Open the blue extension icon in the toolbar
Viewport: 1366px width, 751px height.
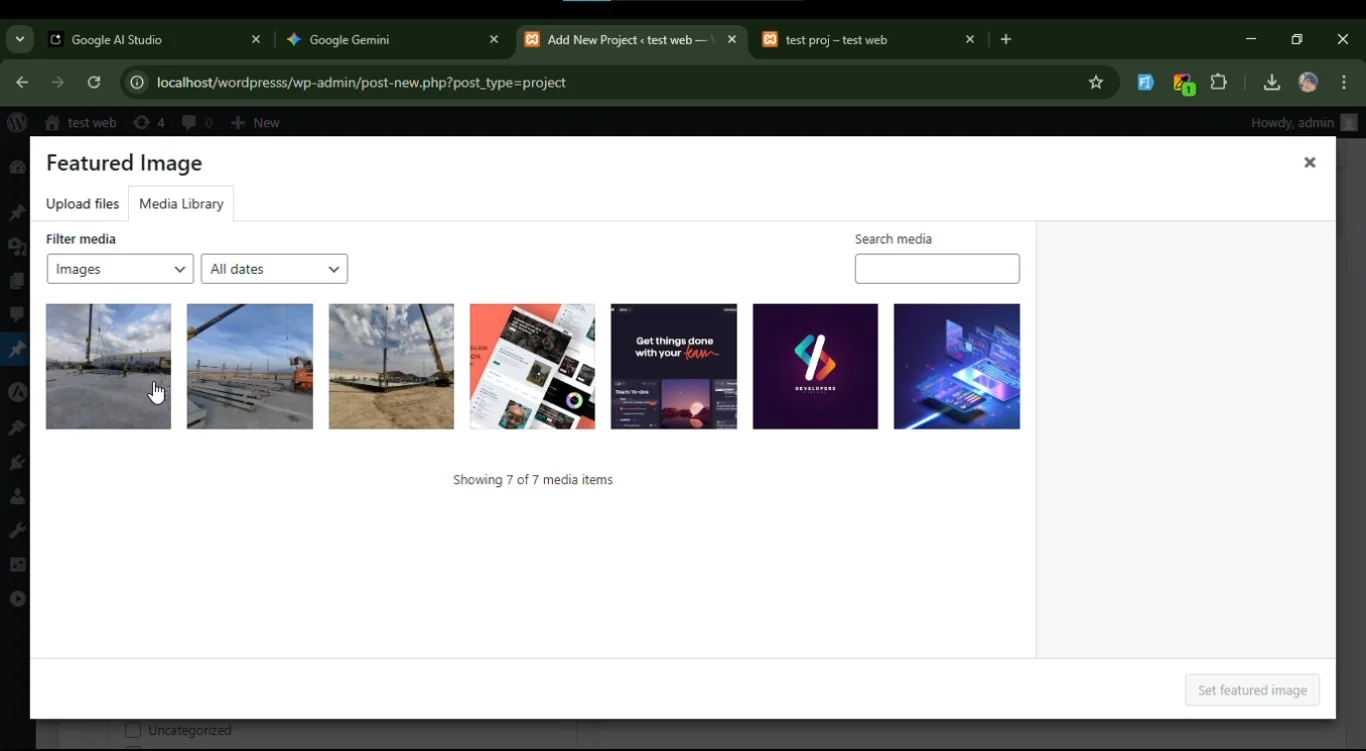click(x=1146, y=83)
